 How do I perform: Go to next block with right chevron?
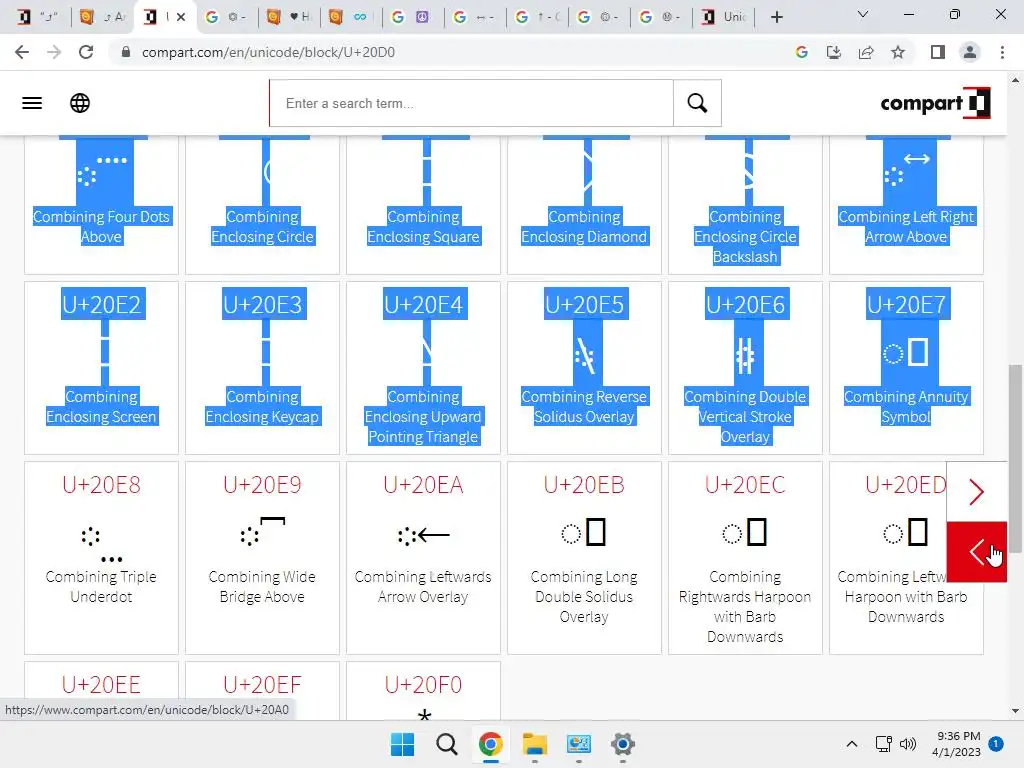(x=976, y=492)
